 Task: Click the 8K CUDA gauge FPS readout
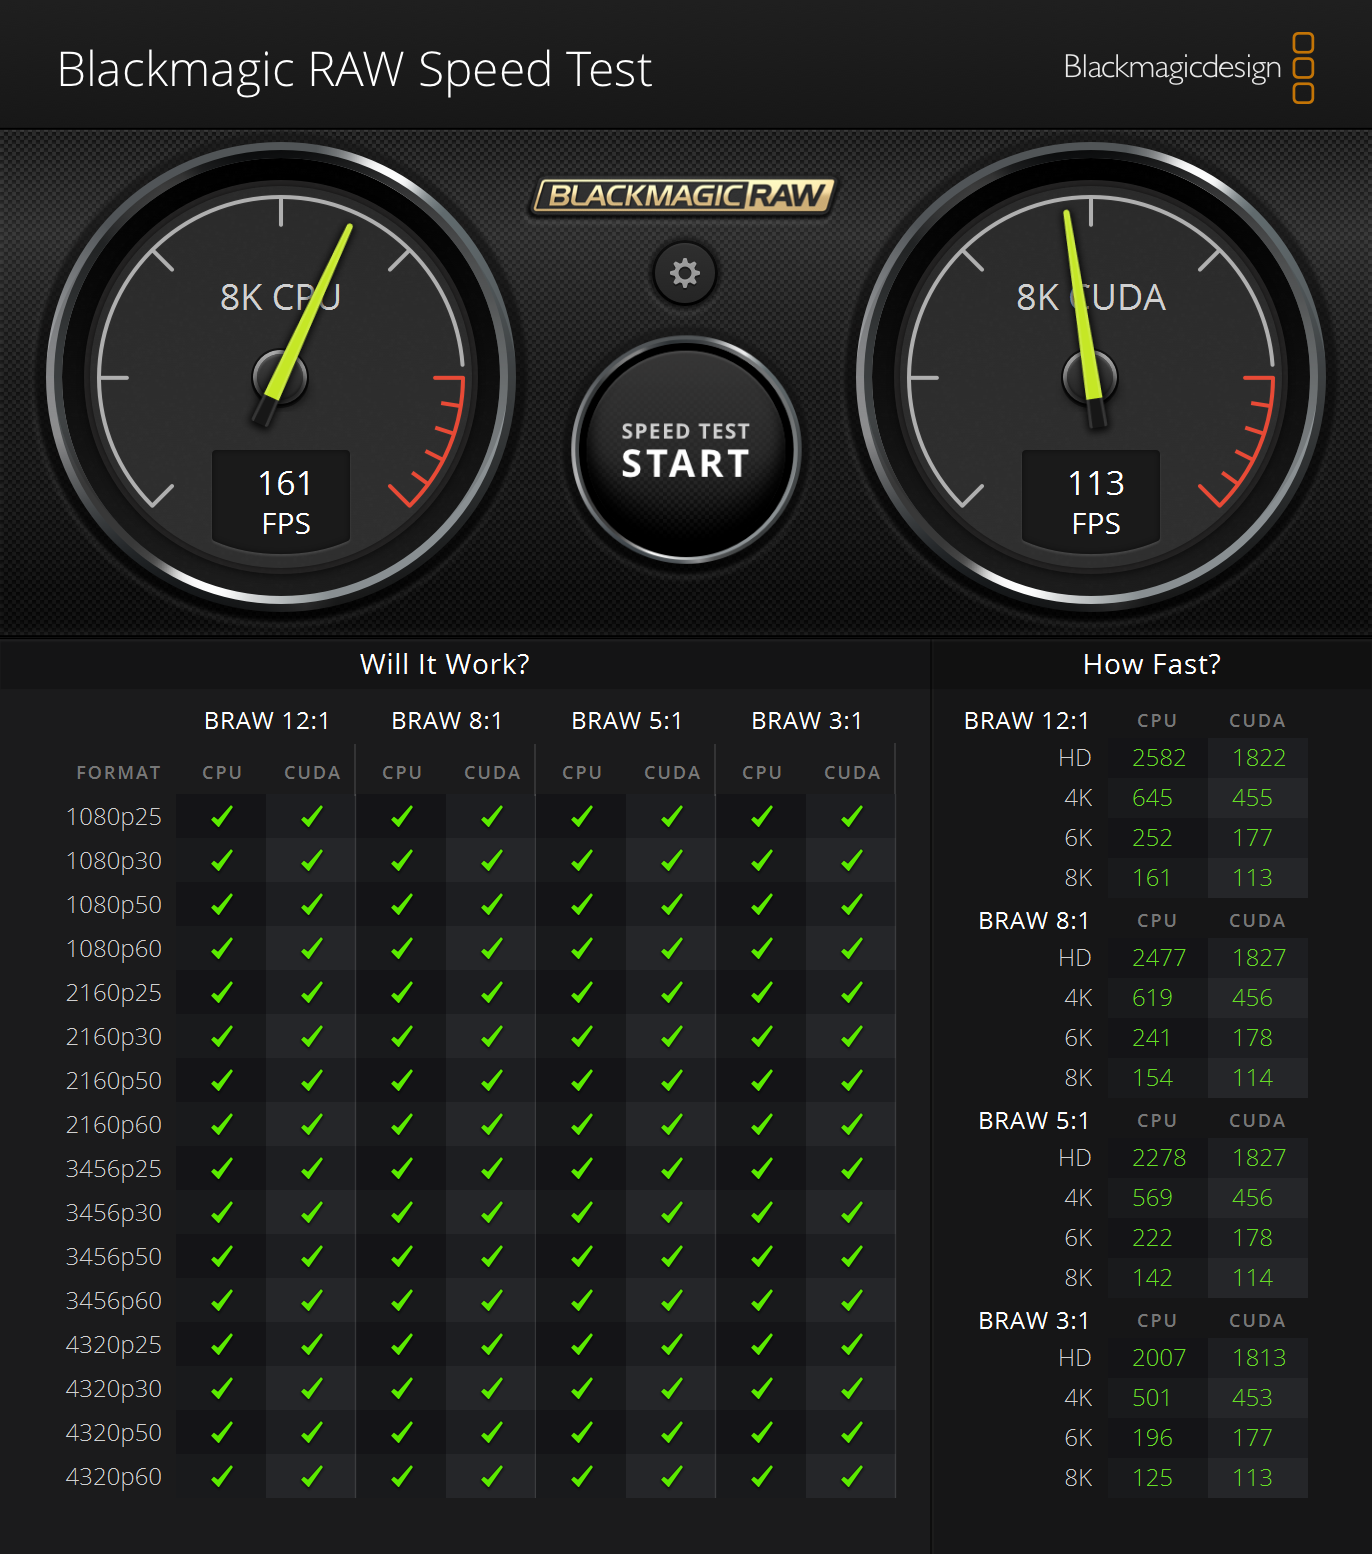1091,502
